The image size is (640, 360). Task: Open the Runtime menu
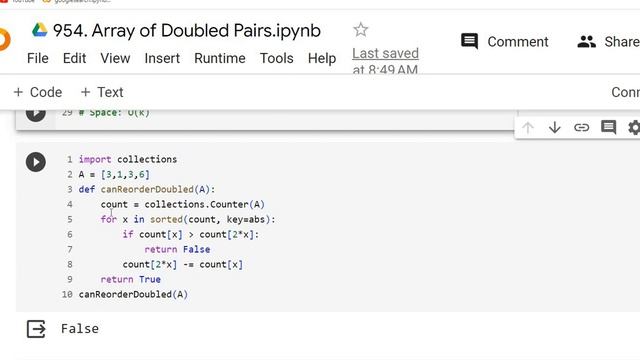pyautogui.click(x=220, y=58)
